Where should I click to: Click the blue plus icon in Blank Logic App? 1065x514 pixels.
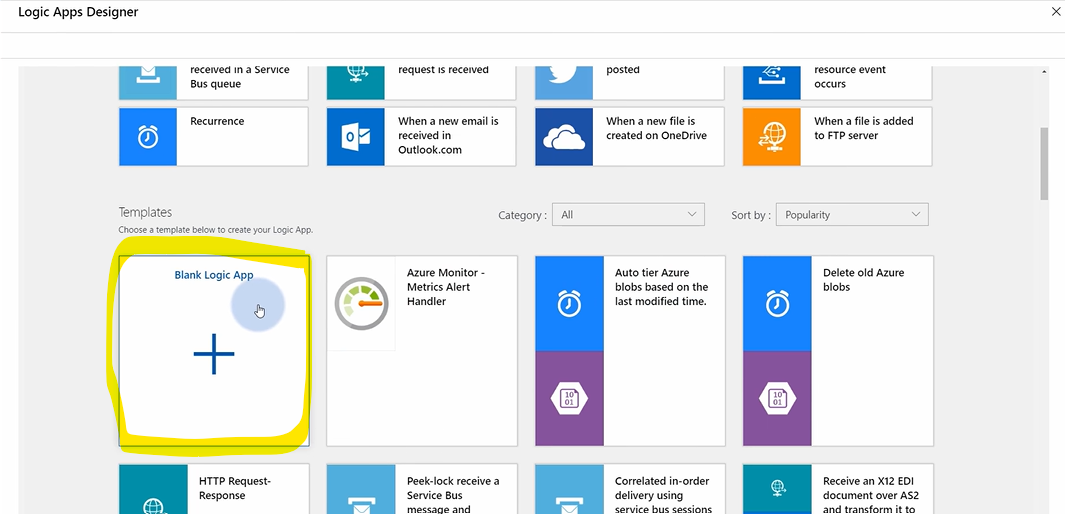point(214,354)
